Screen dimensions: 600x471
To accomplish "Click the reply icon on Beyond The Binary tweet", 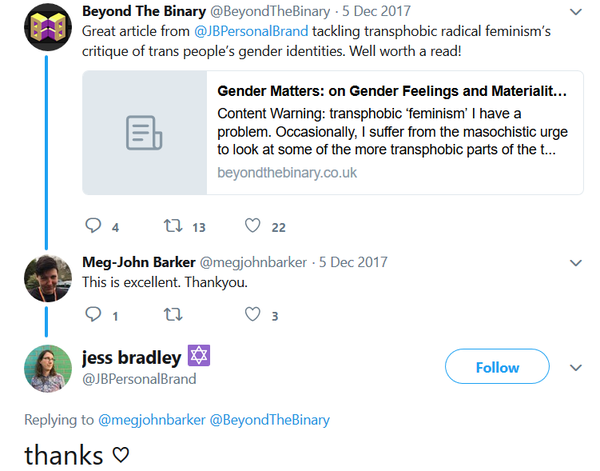I will click(95, 227).
